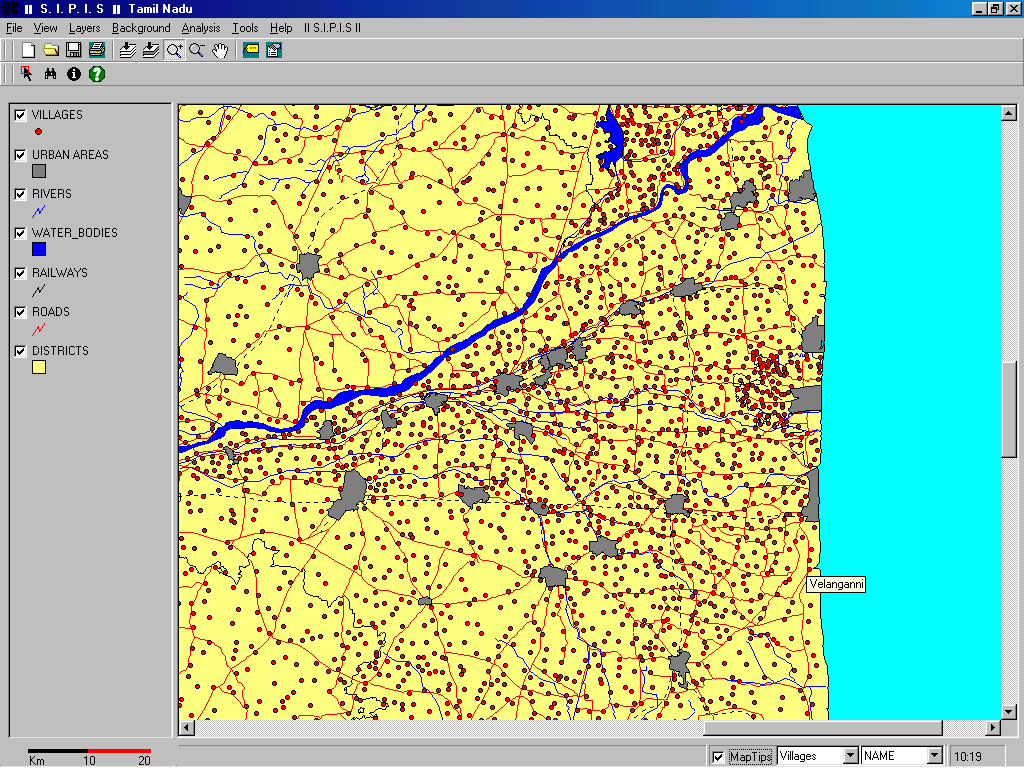Viewport: 1024px width, 768px height.
Task: Turn off the ROADS layer checkbox
Action: coord(20,312)
